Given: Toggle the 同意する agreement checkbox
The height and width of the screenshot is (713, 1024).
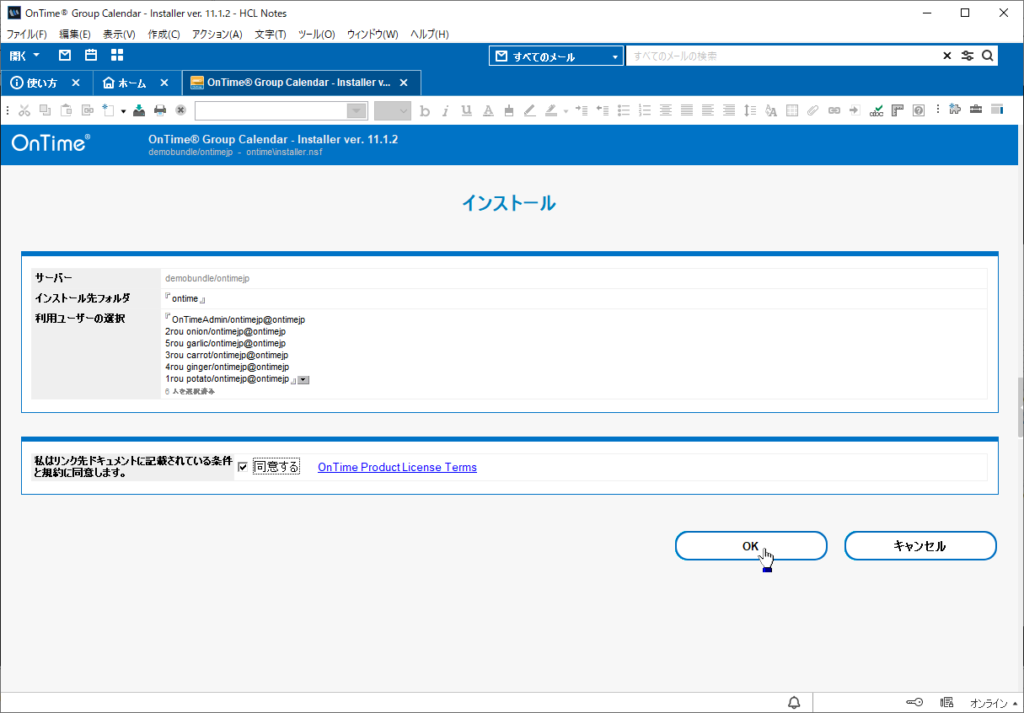Looking at the screenshot, I should pyautogui.click(x=243, y=467).
